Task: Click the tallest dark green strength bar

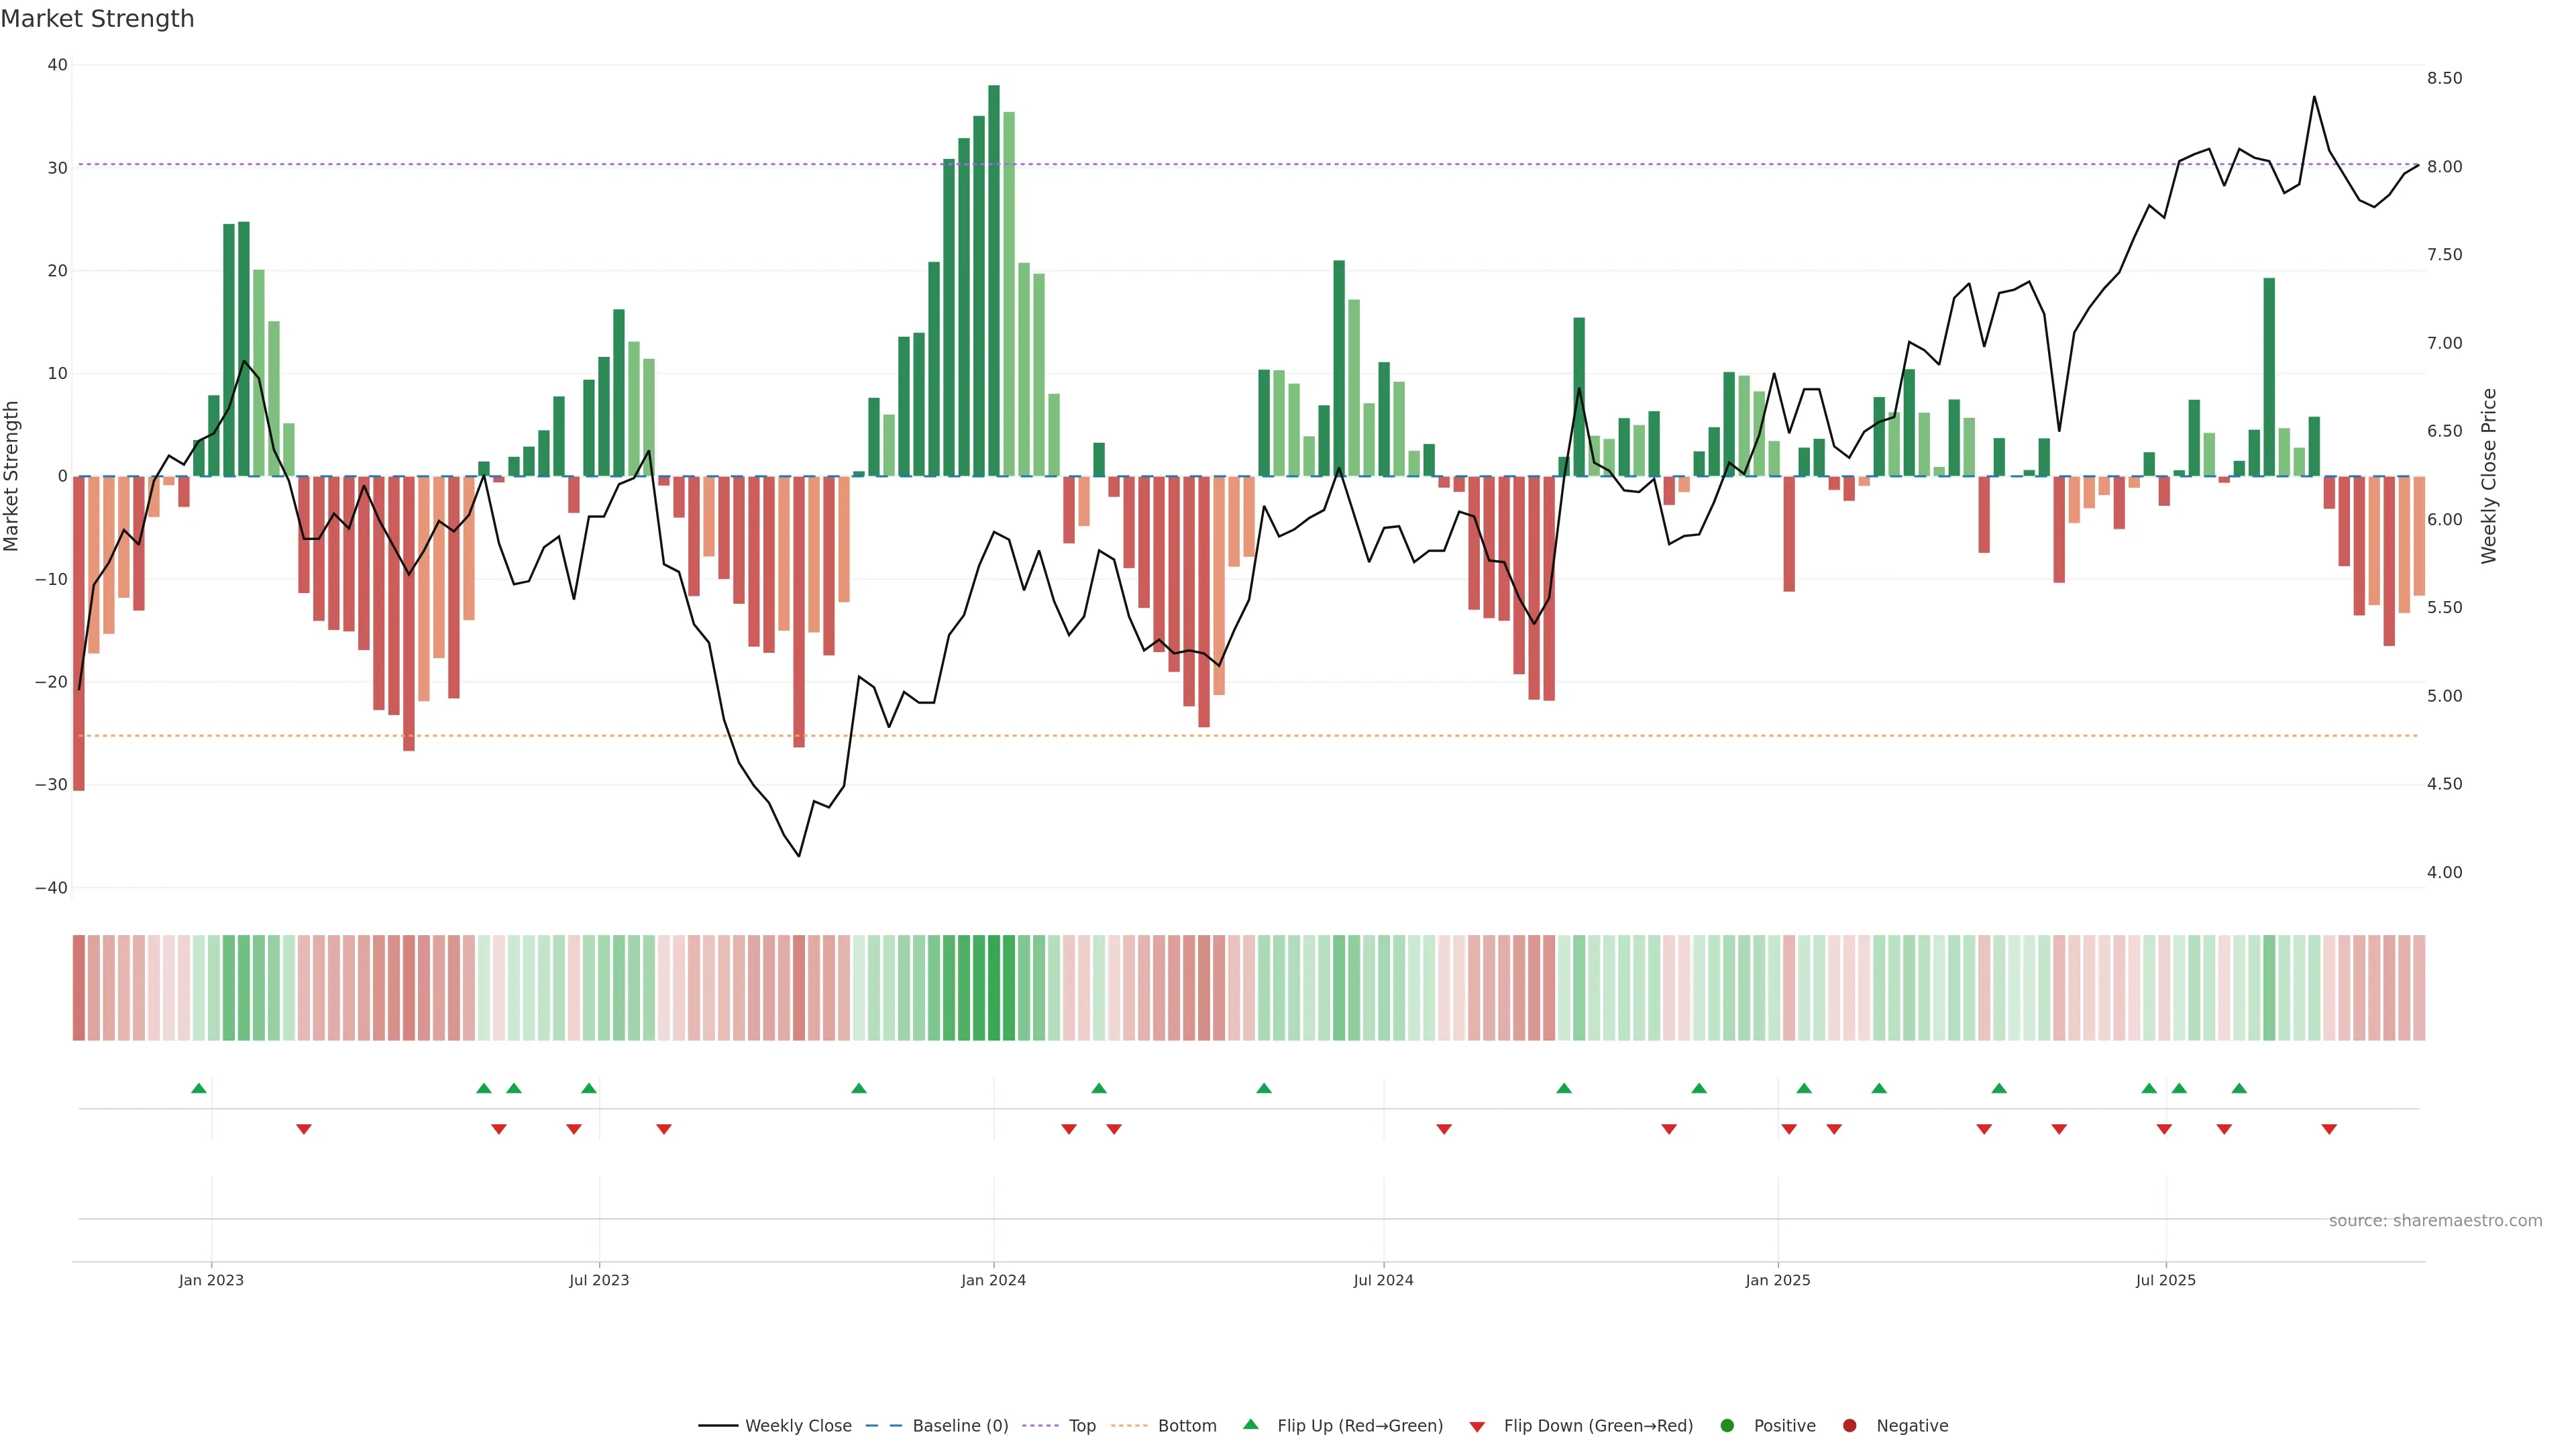Action: point(993,280)
